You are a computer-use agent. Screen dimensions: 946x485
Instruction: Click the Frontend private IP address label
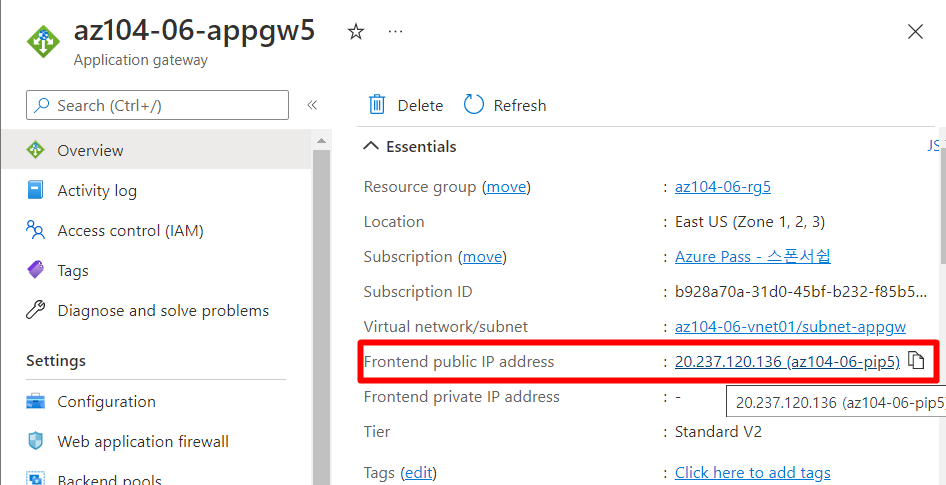click(462, 397)
